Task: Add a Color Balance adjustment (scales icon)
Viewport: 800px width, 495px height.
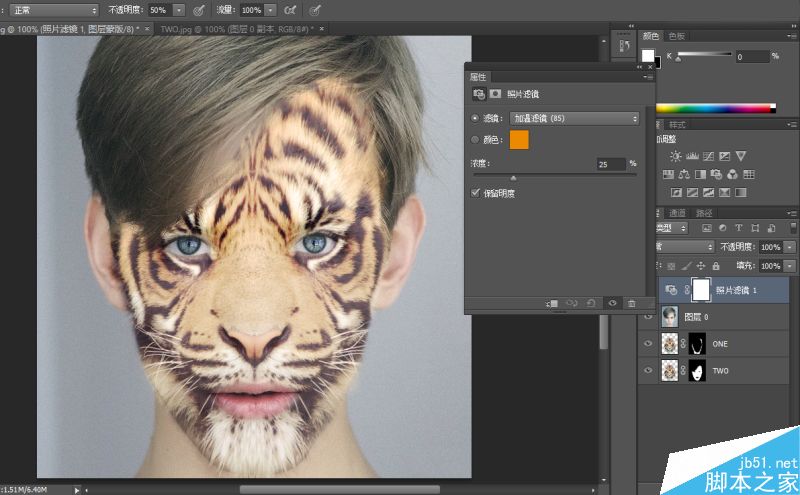Action: pyautogui.click(x=684, y=175)
